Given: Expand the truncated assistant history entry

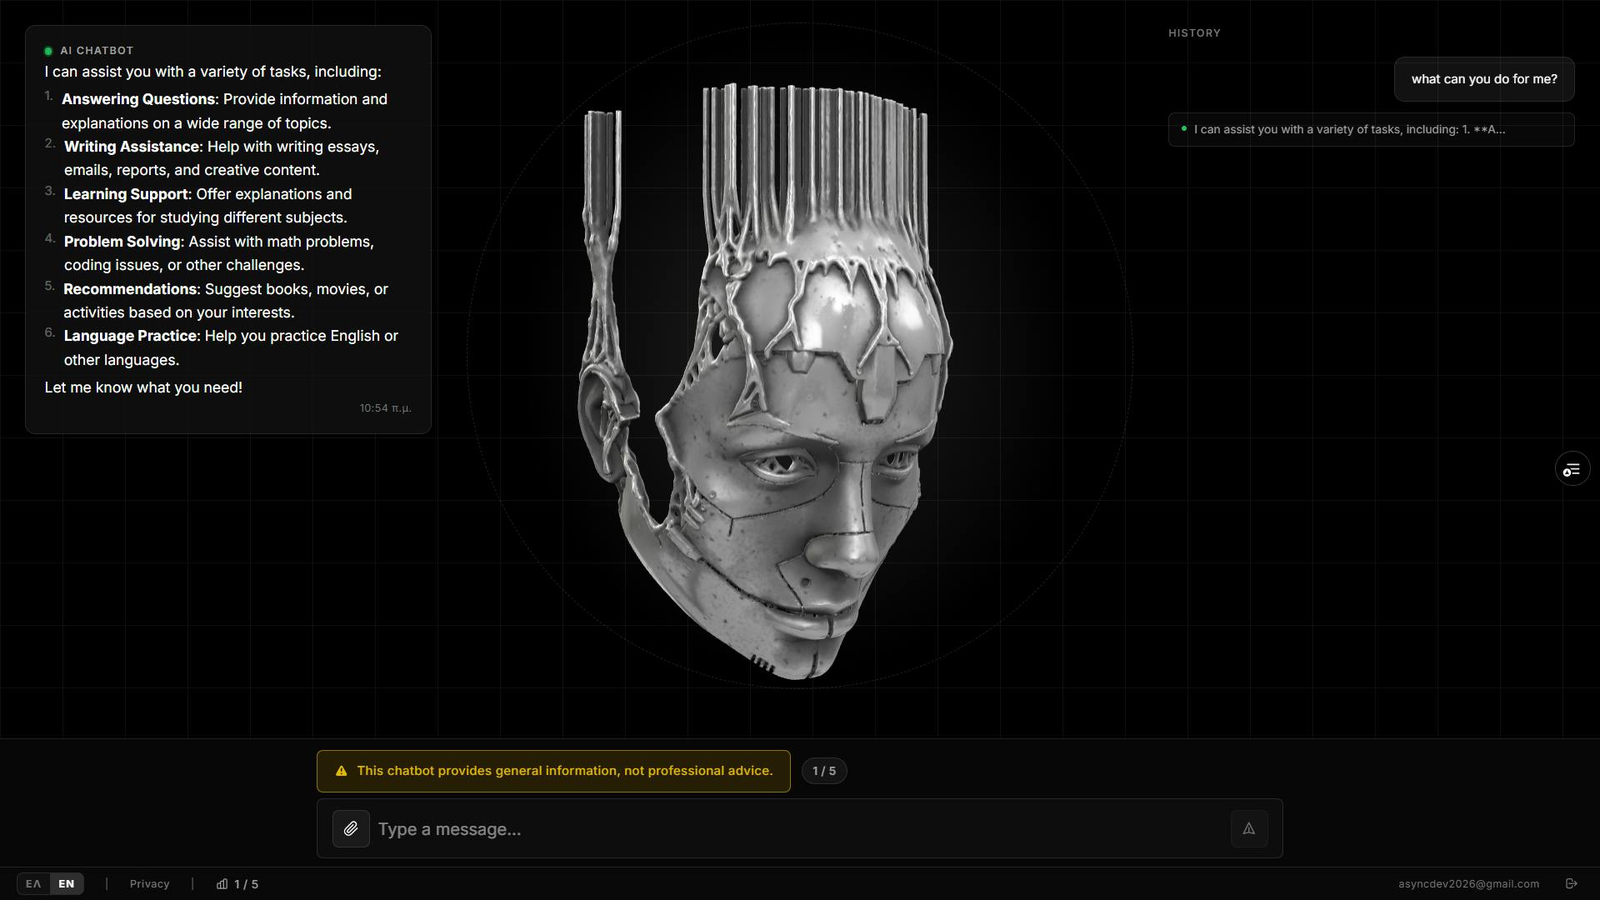Looking at the screenshot, I should pos(1371,130).
